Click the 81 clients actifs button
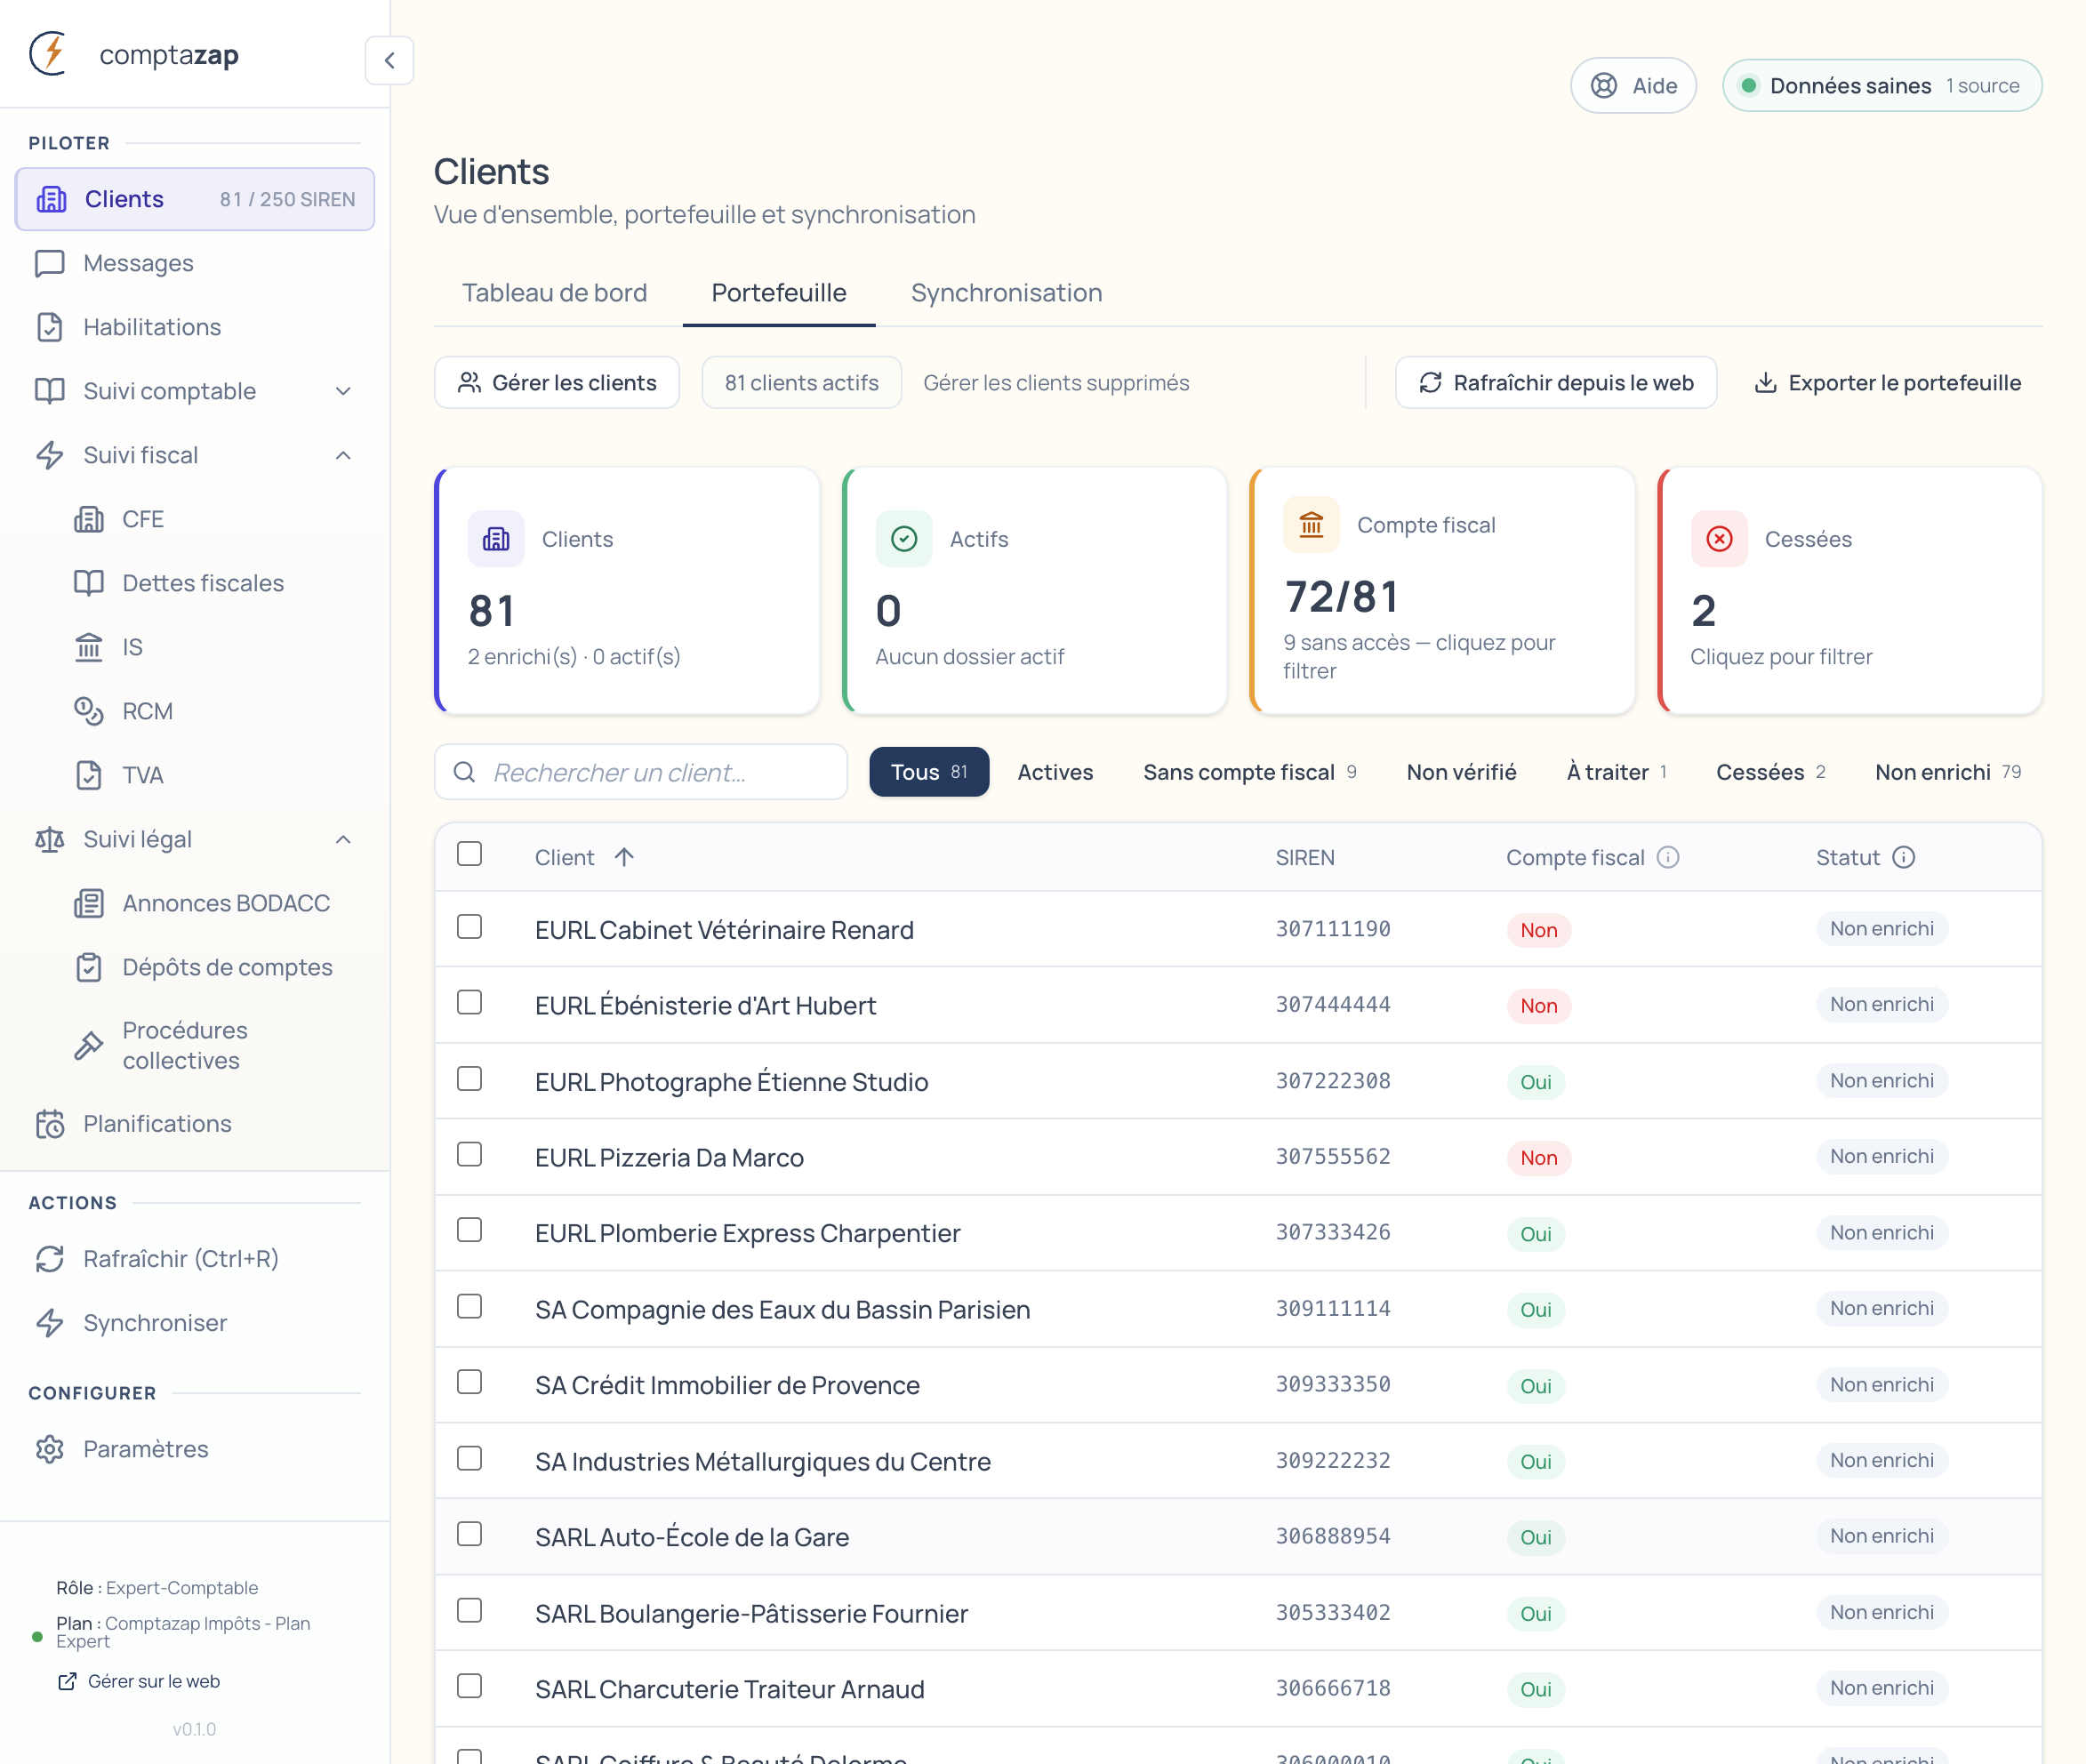The height and width of the screenshot is (1764, 2086). tap(801, 383)
